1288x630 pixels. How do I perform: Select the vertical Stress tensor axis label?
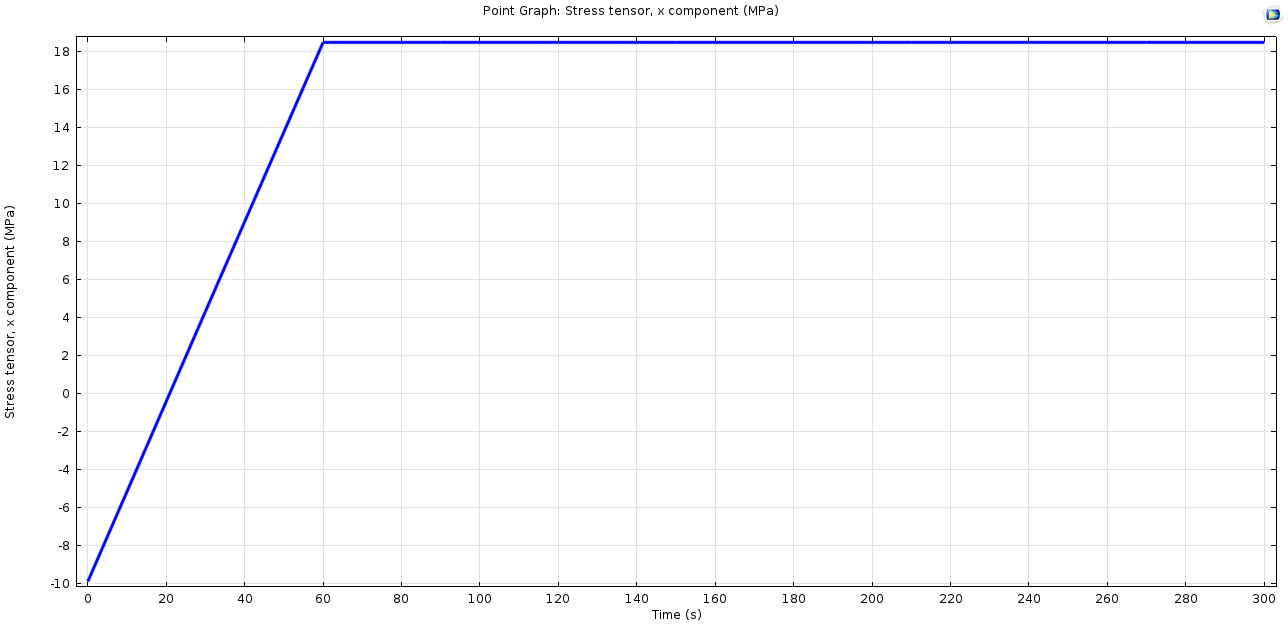tap(10, 312)
